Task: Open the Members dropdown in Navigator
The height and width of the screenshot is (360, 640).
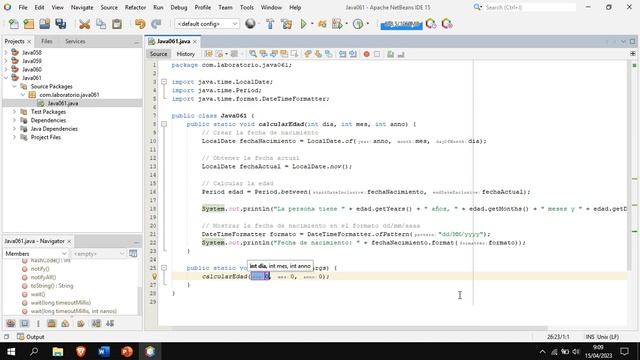Action: [36, 253]
